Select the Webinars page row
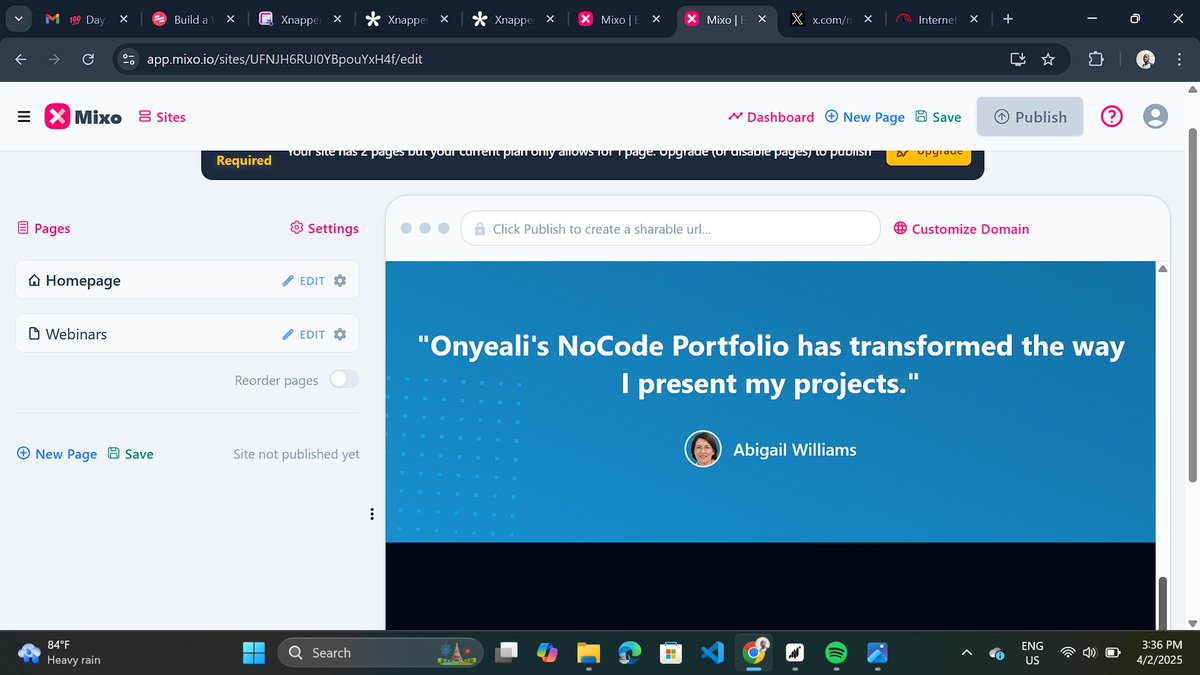This screenshot has height=675, width=1200. [187, 333]
